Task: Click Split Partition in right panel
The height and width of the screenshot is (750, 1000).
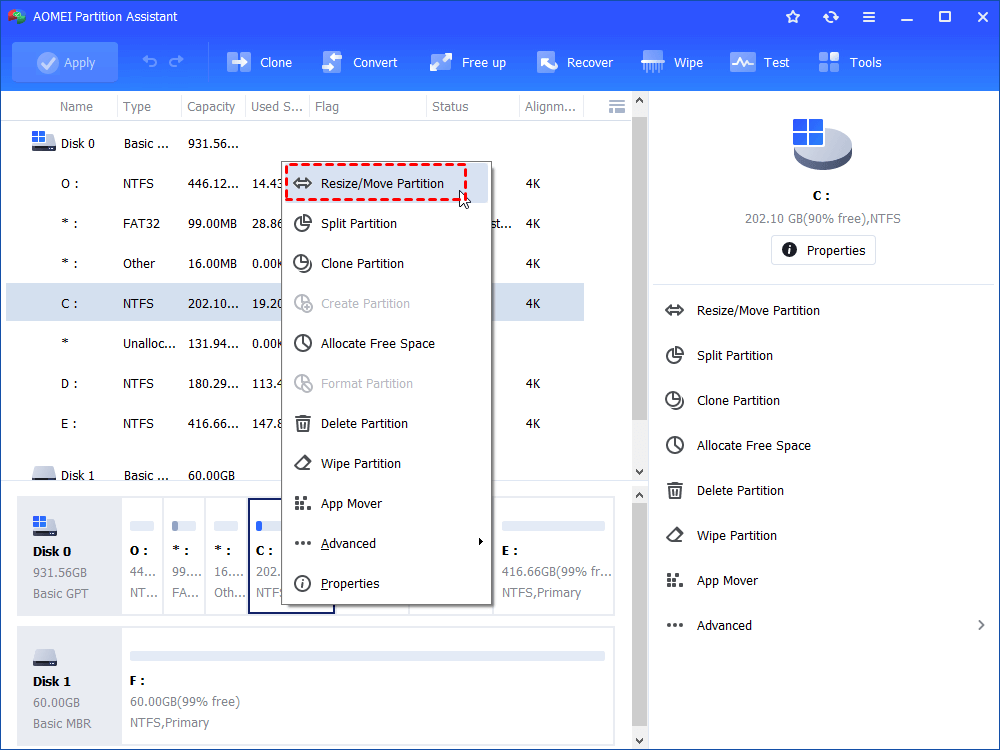Action: pyautogui.click(x=719, y=356)
